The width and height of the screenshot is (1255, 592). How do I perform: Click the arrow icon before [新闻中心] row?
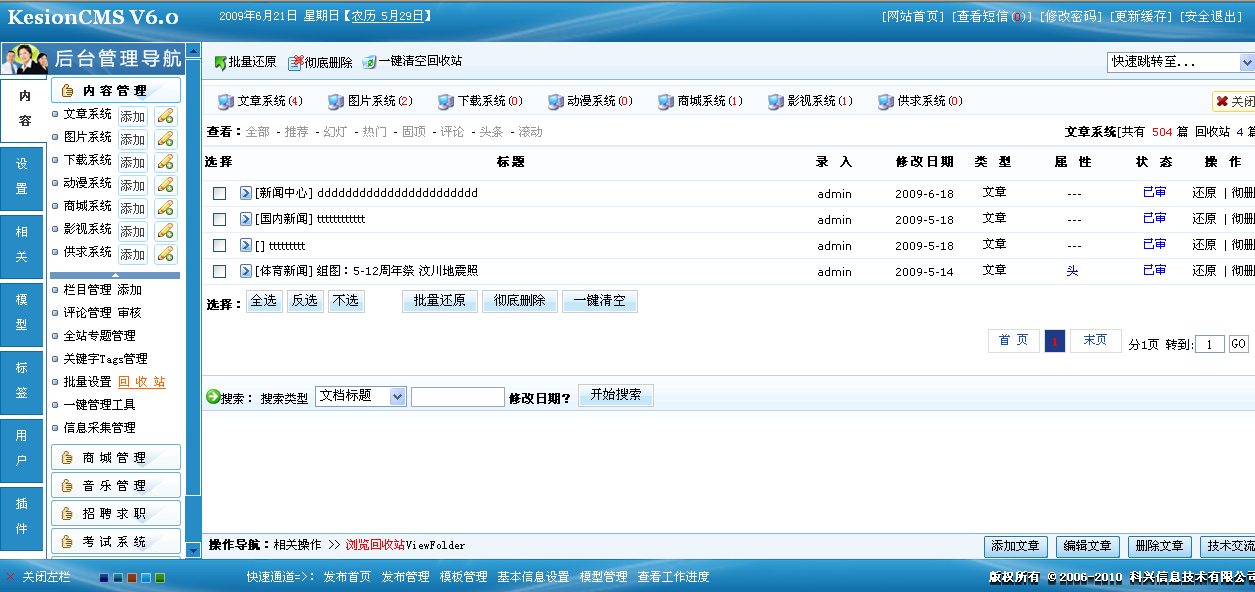(x=246, y=193)
